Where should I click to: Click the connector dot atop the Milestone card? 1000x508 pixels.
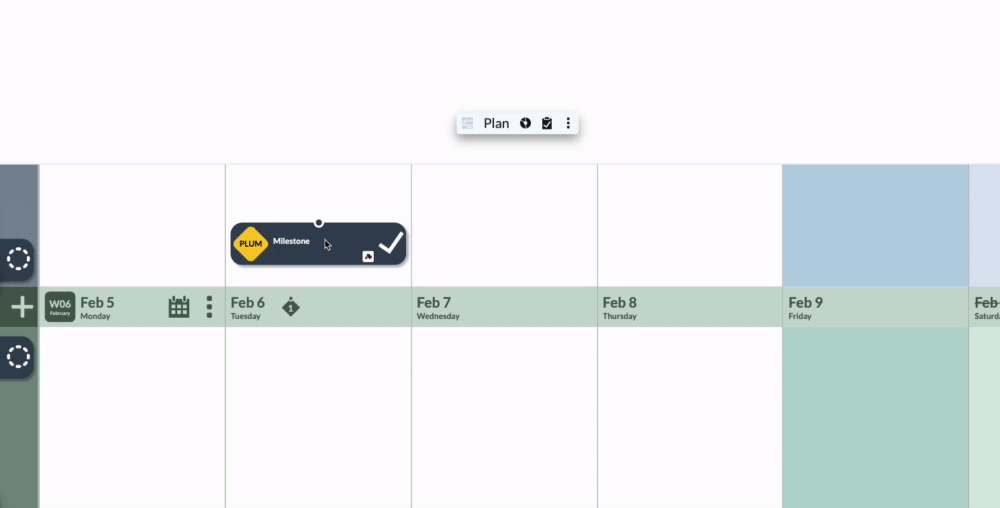coord(319,223)
